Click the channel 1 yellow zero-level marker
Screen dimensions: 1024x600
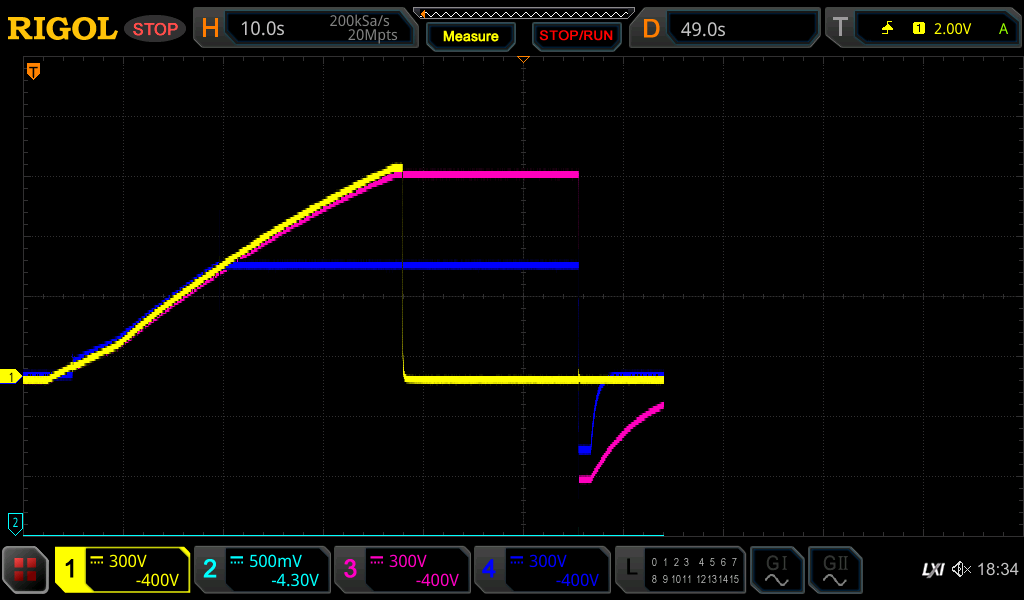12,377
